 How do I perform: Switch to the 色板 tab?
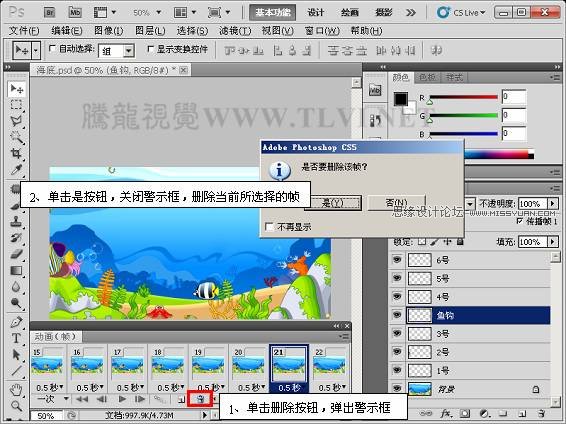(x=427, y=77)
